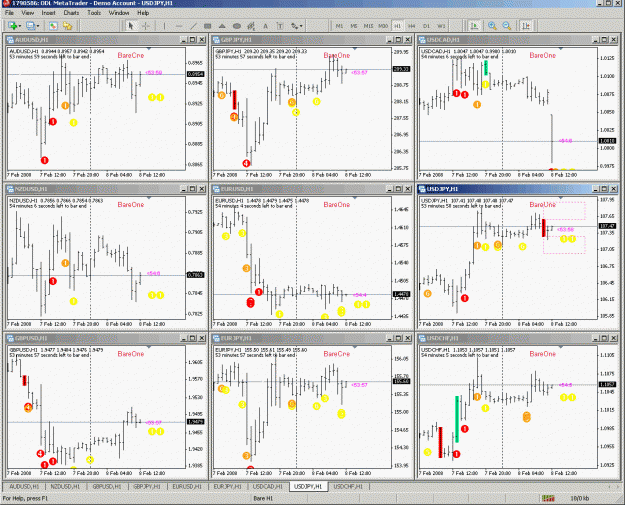The image size is (625, 505).
Task: Click chart shift triangle marker in AUDUSD chart
Action: click(x=149, y=49)
